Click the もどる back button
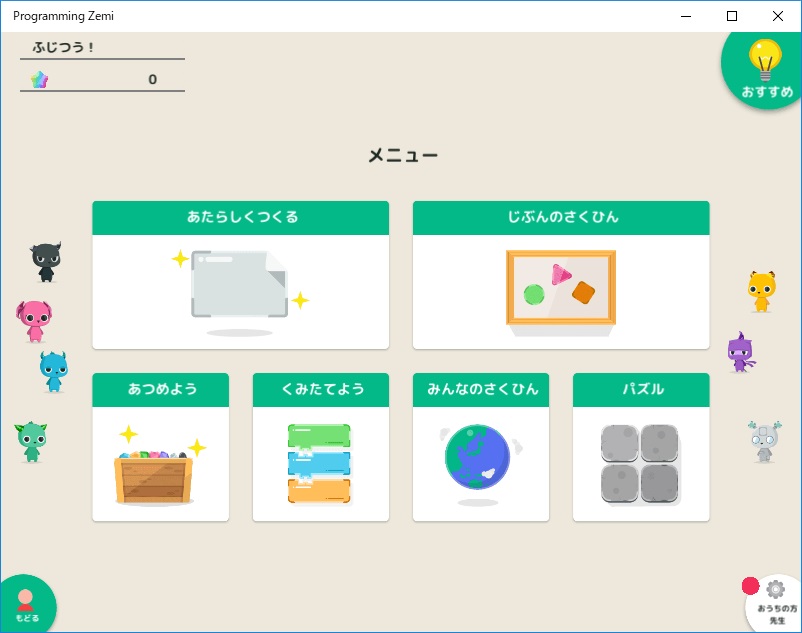 point(27,604)
